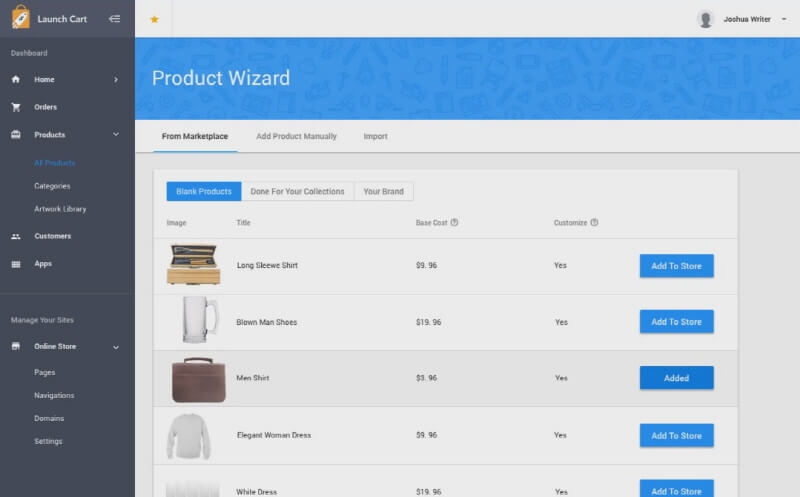Open All Products in sidebar
This screenshot has height=497, width=800.
point(55,163)
